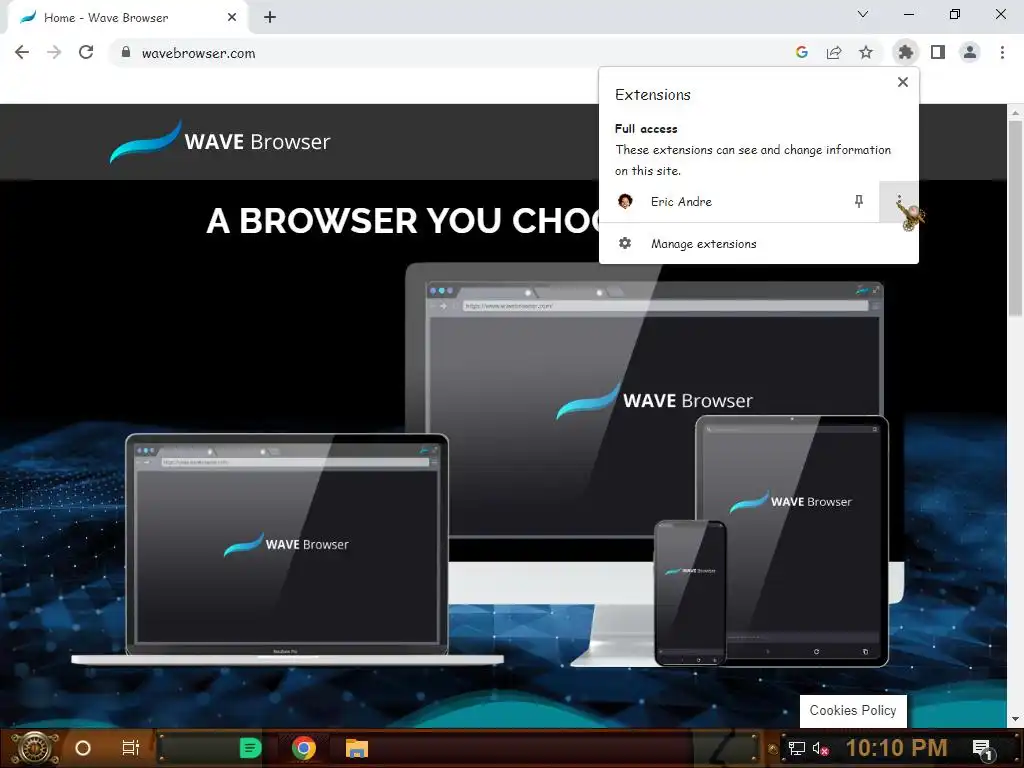Close the Extensions popup

pos(903,82)
